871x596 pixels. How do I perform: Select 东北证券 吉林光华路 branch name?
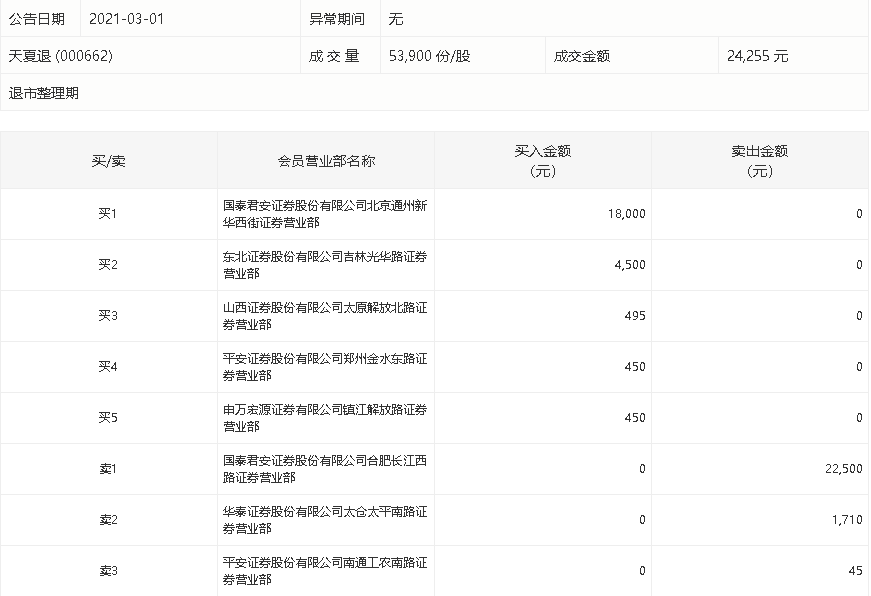pos(325,265)
